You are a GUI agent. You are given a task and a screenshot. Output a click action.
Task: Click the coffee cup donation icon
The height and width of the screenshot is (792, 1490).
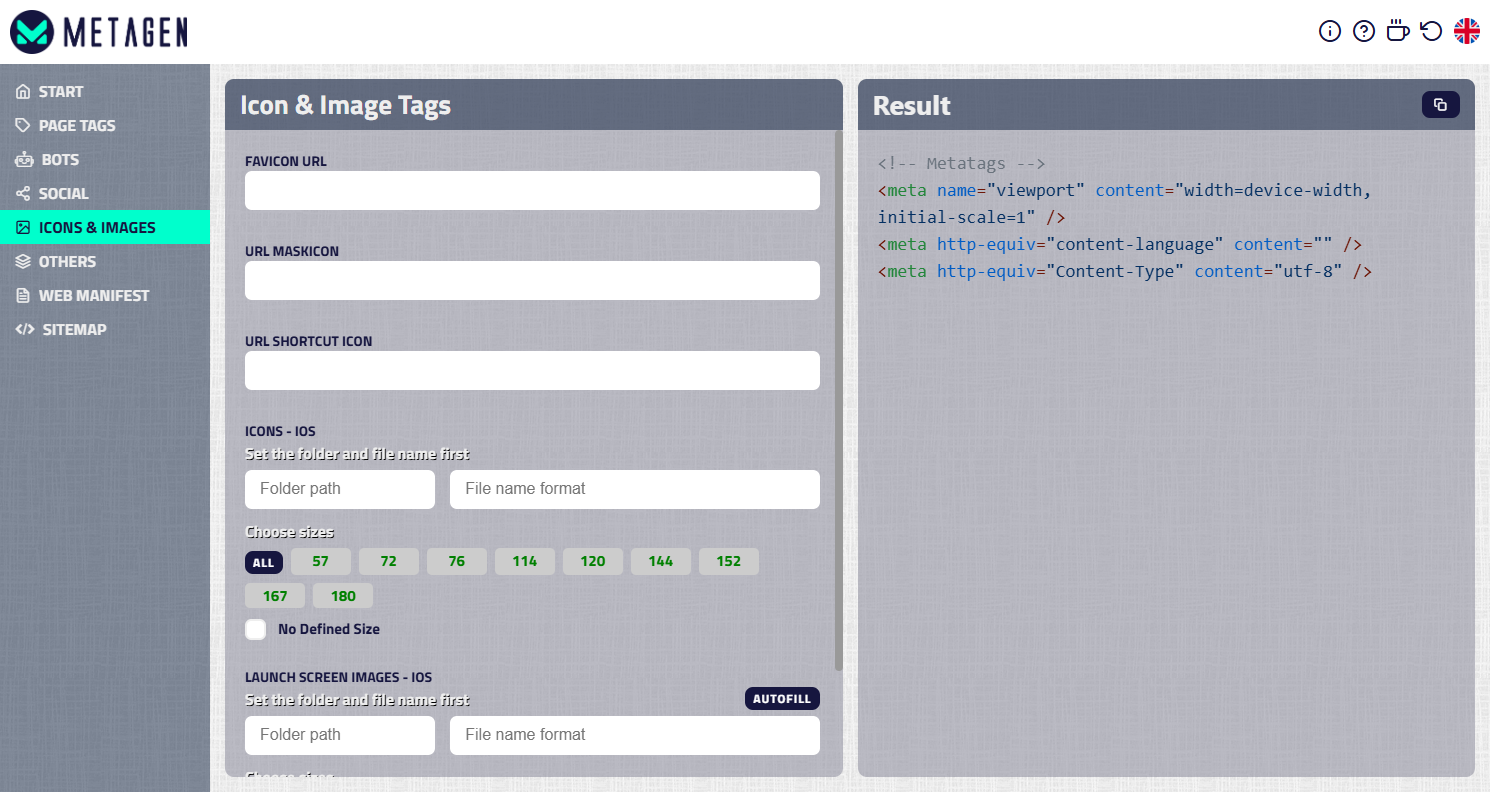tap(1397, 31)
